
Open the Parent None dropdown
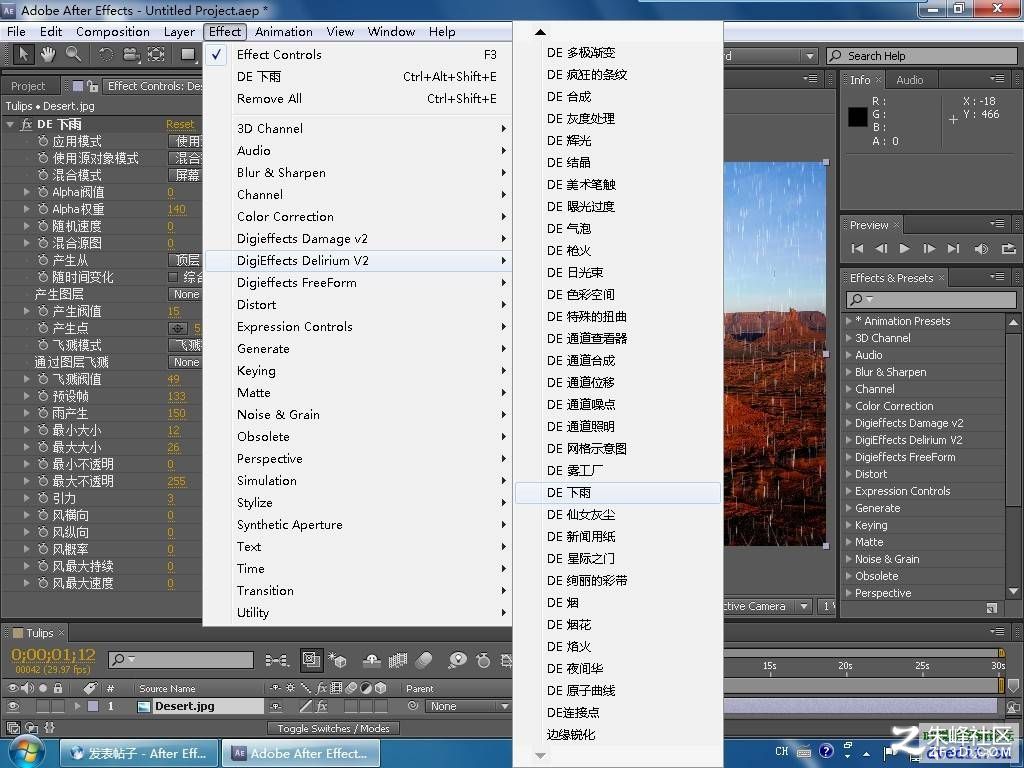(x=468, y=706)
